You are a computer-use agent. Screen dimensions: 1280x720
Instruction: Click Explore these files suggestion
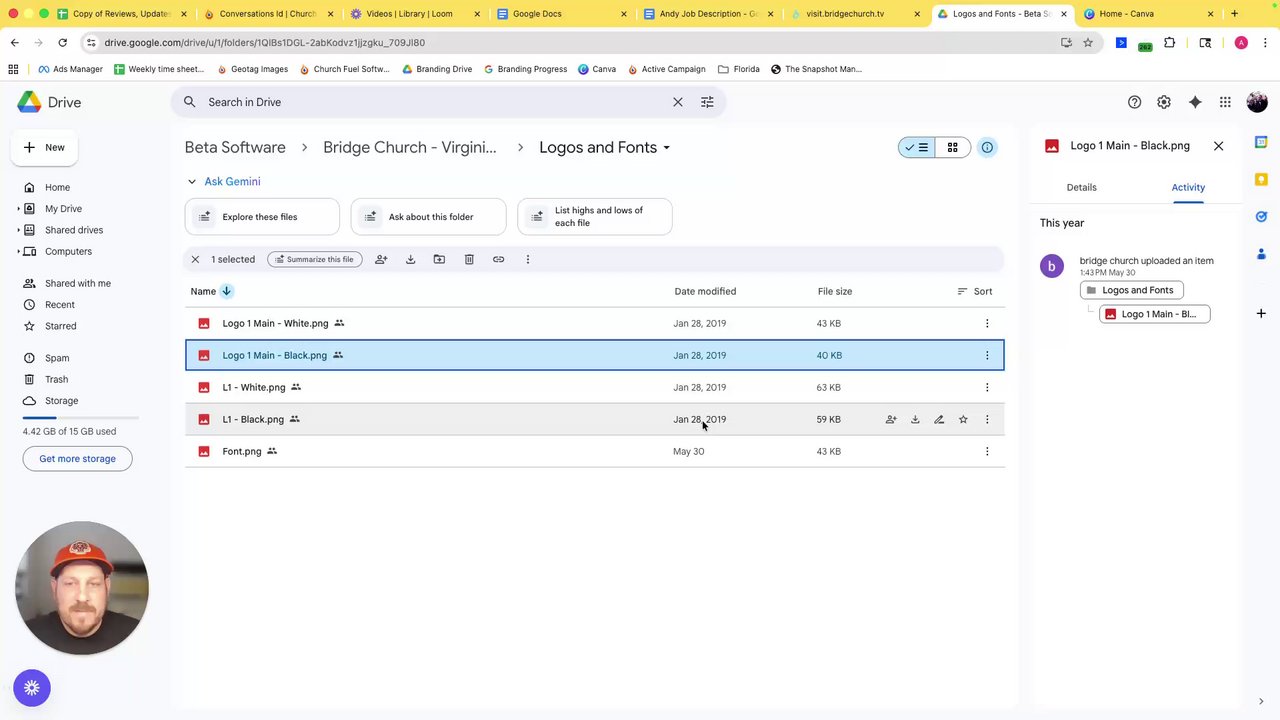(262, 217)
